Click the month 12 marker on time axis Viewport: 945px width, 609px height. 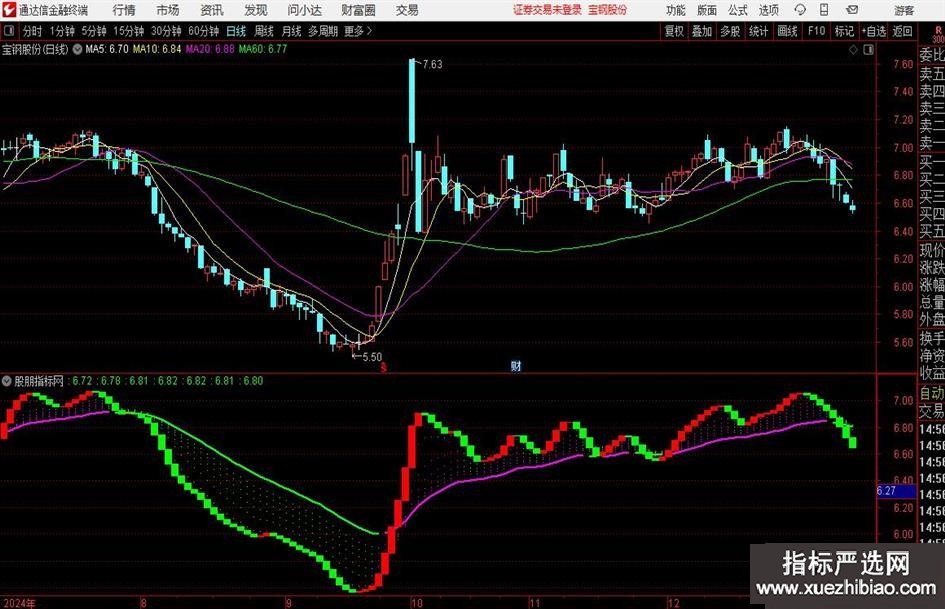coord(673,603)
